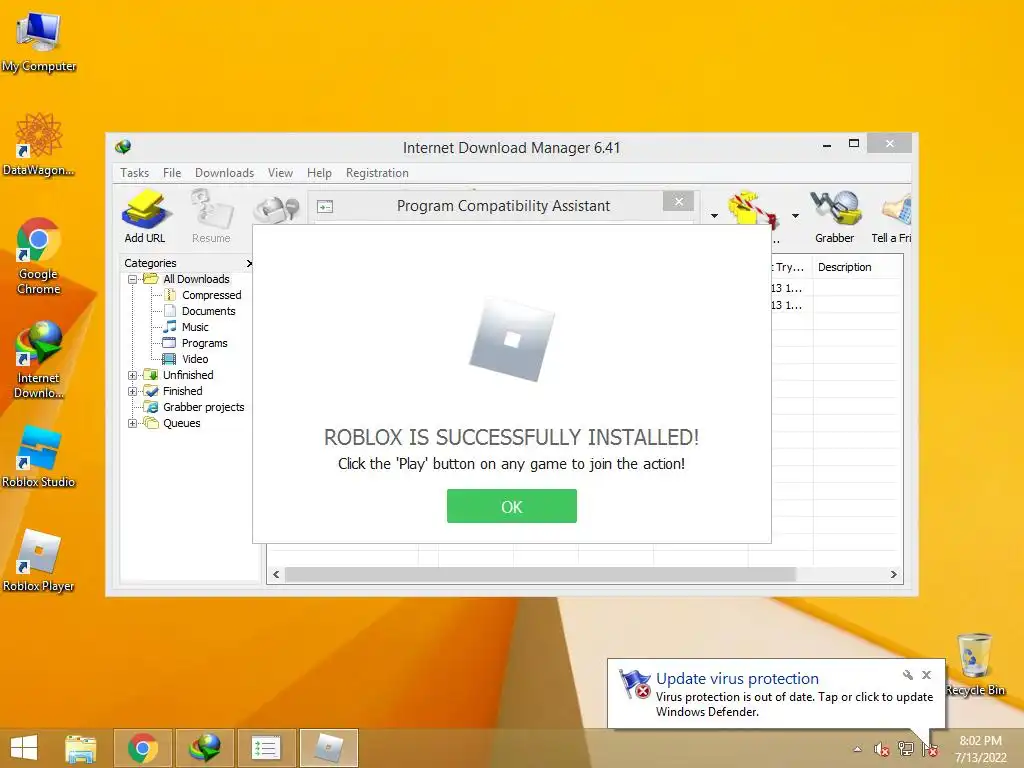Open the File menu
The image size is (1024, 768).
(x=172, y=173)
